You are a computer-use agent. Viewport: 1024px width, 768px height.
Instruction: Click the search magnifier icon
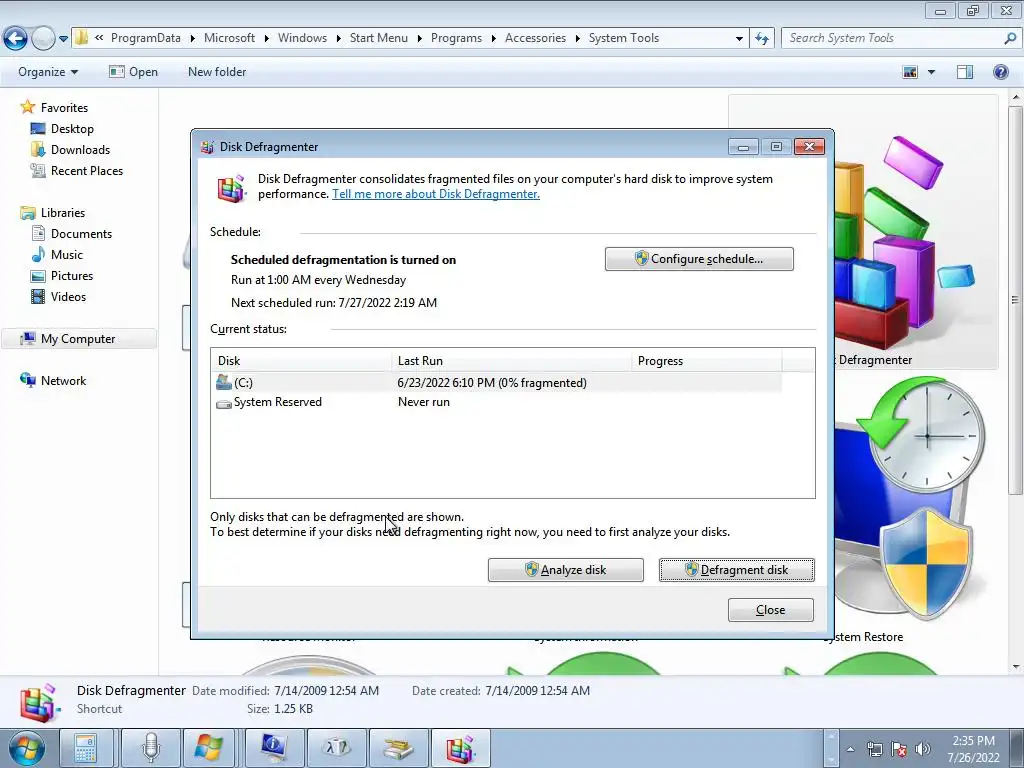(1010, 38)
